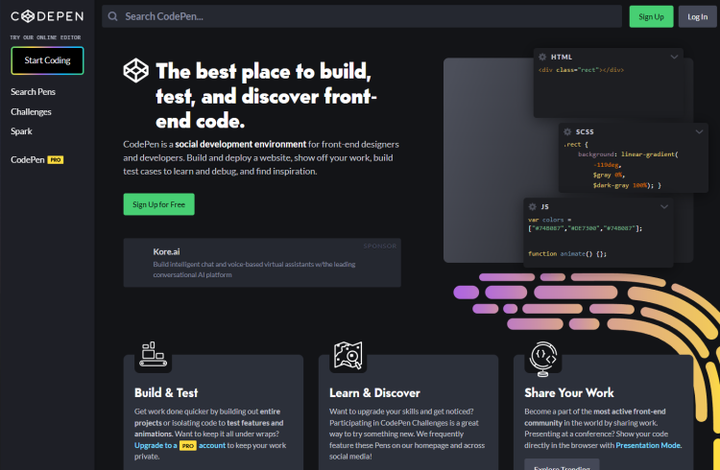Click the Learn & Discover heading

375,393
